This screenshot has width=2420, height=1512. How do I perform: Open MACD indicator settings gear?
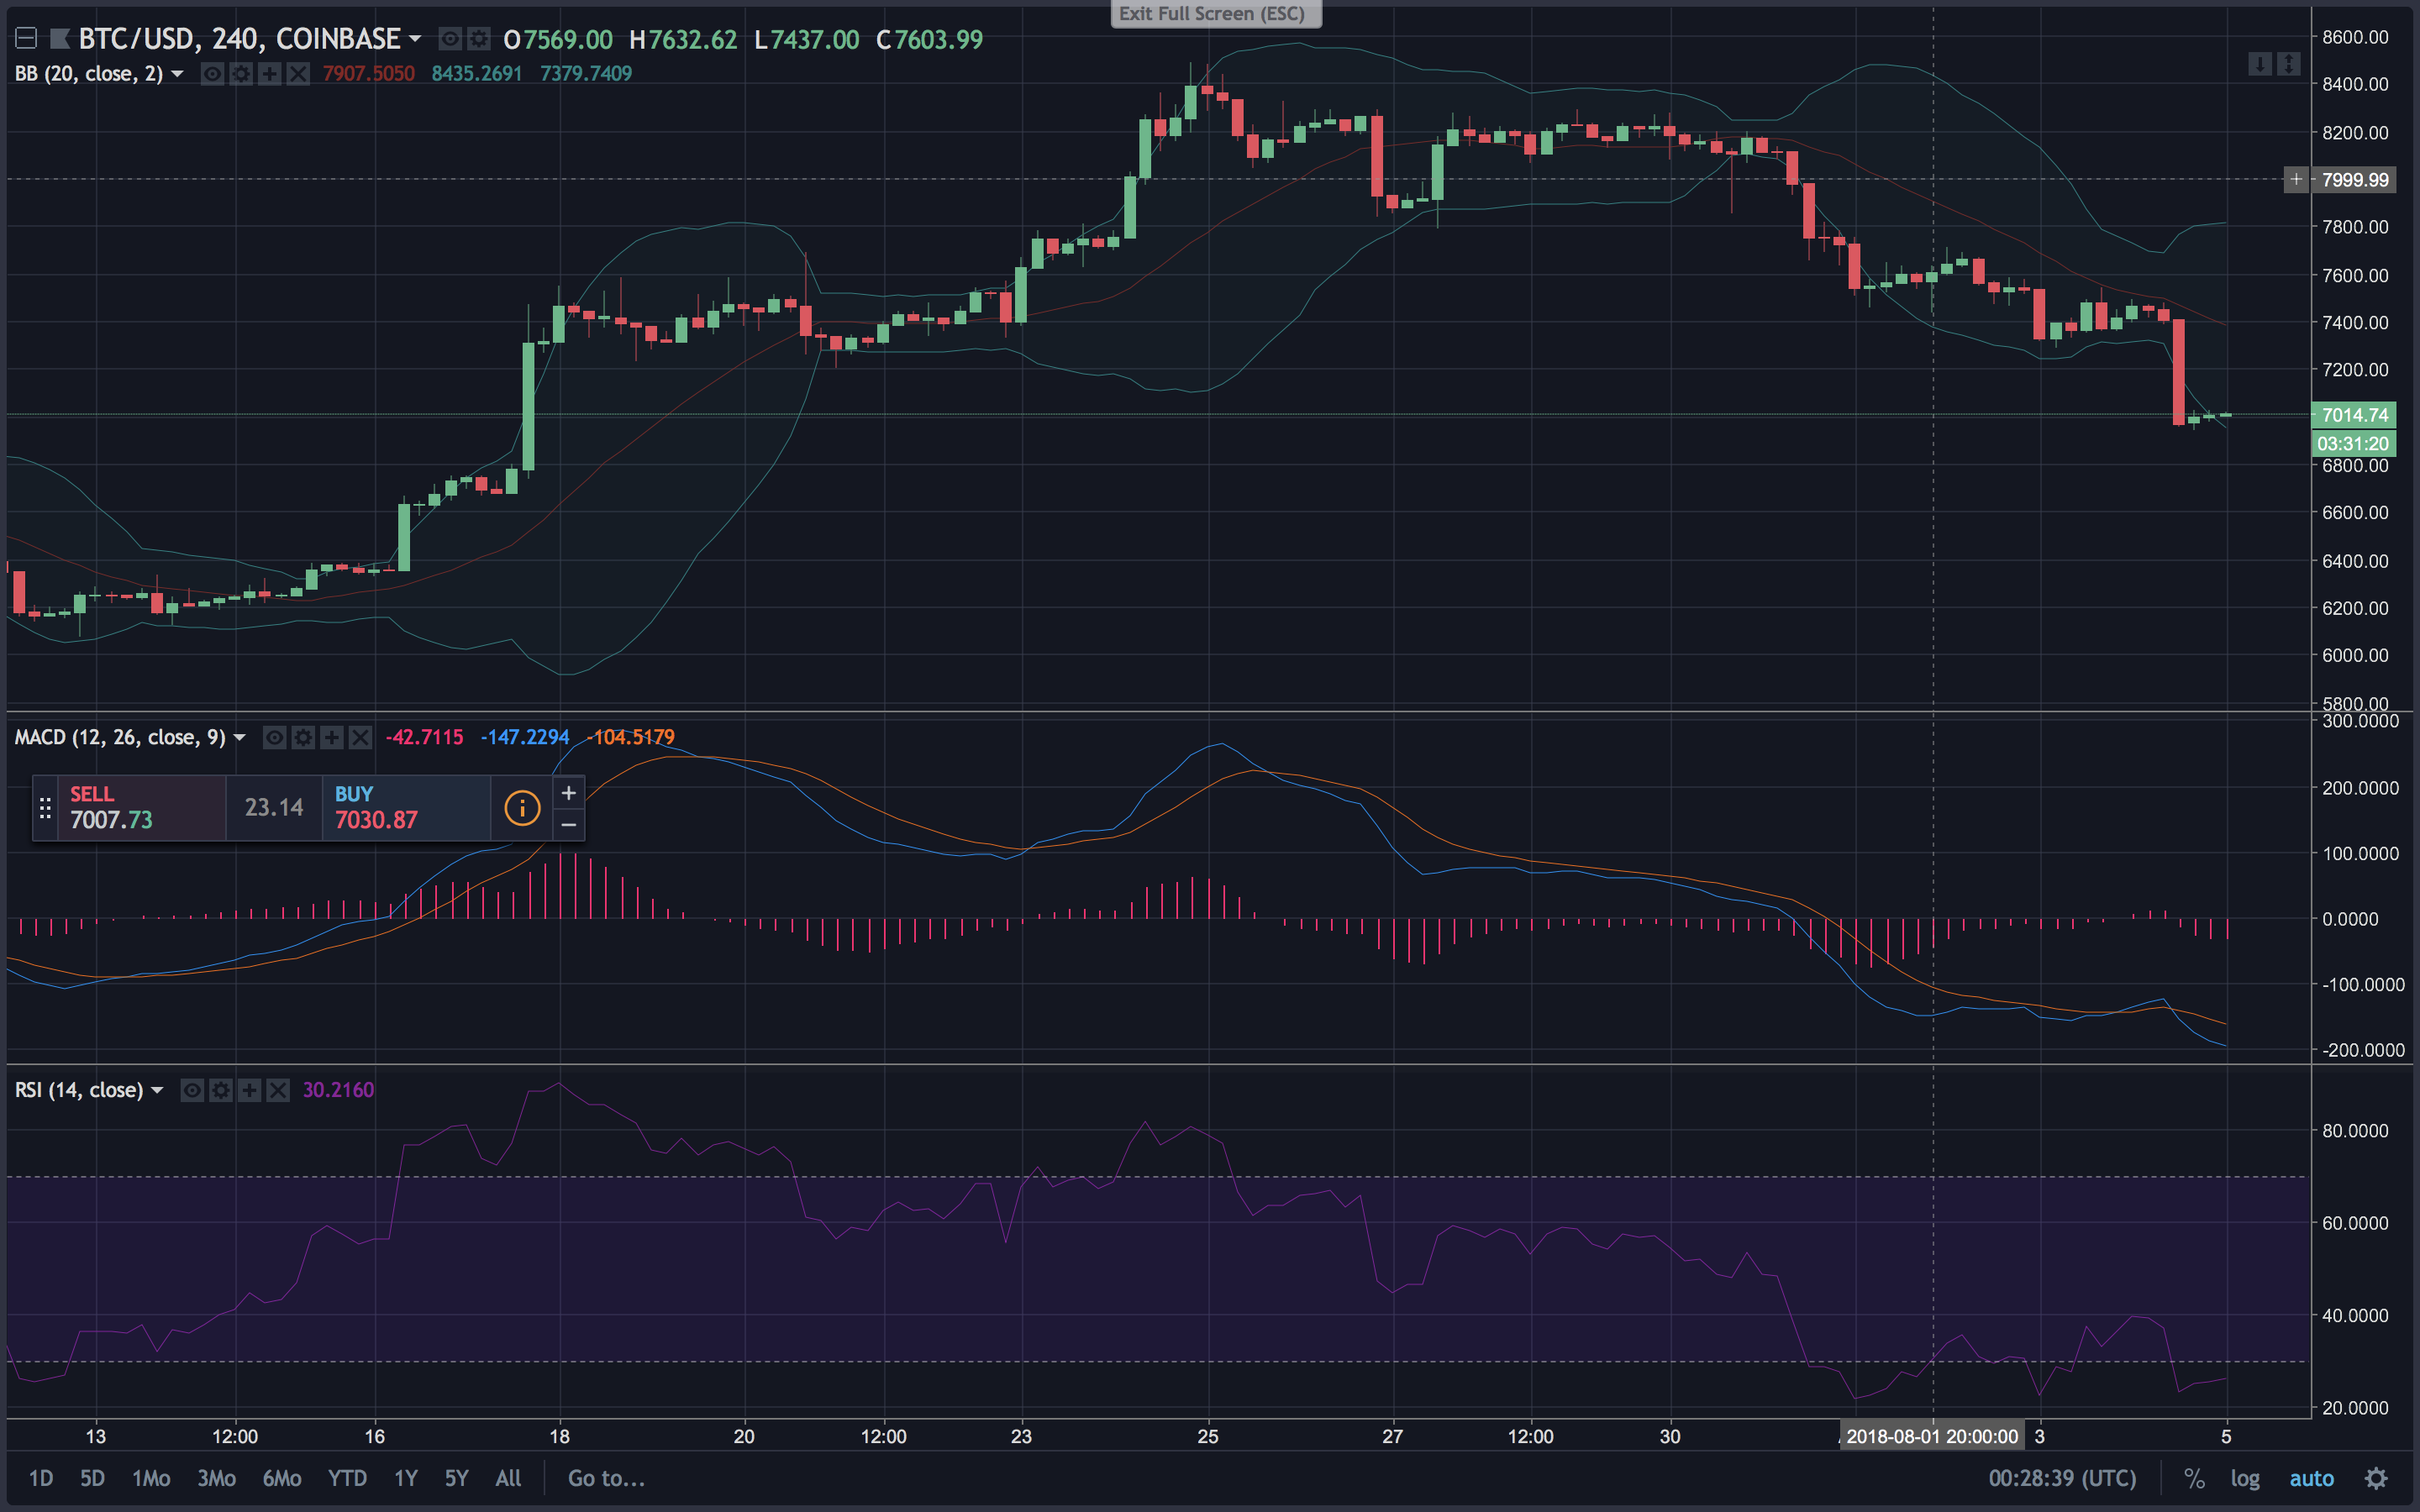point(303,737)
